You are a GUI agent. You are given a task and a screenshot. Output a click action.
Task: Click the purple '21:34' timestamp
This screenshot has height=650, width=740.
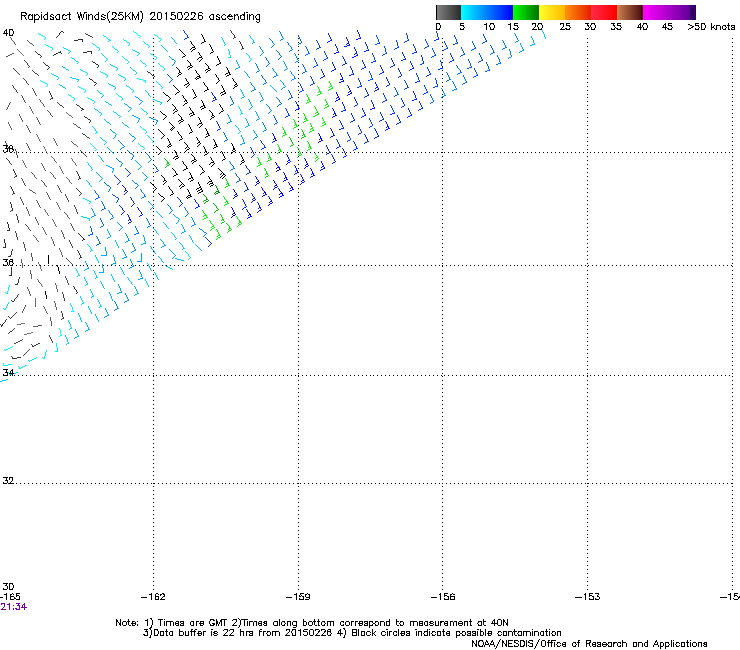(14, 607)
